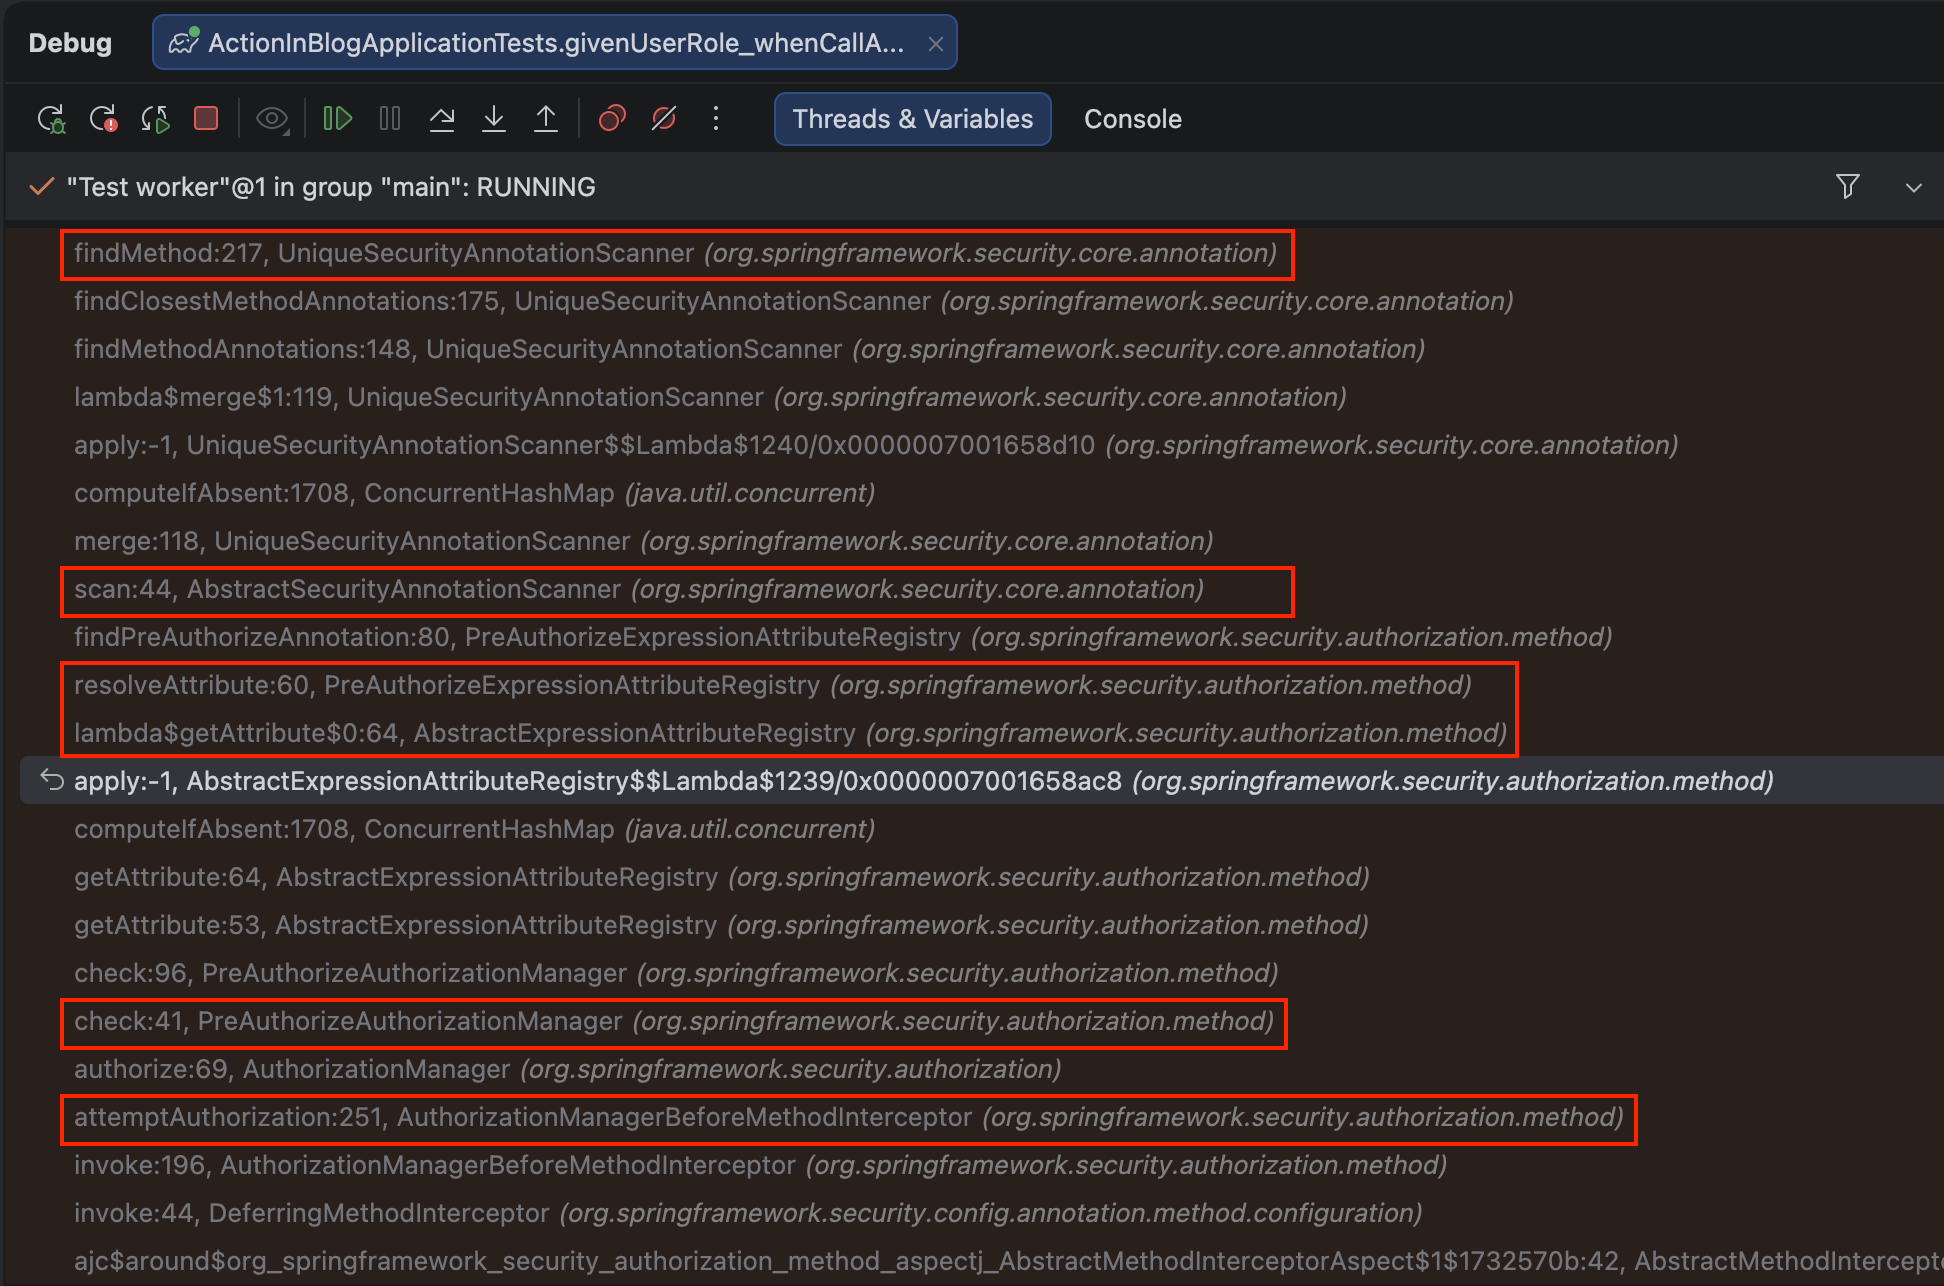The width and height of the screenshot is (1944, 1286).
Task: Select frame scan:44 AbstractSecurityAnnotationScanner
Action: click(639, 590)
